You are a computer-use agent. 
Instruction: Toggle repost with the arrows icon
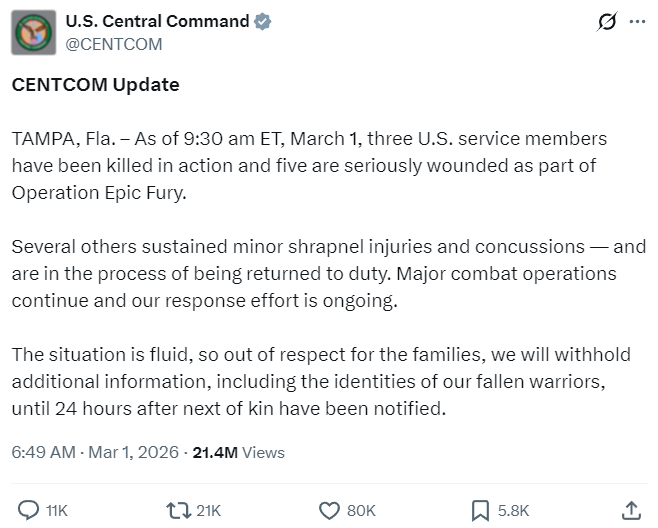click(x=177, y=510)
